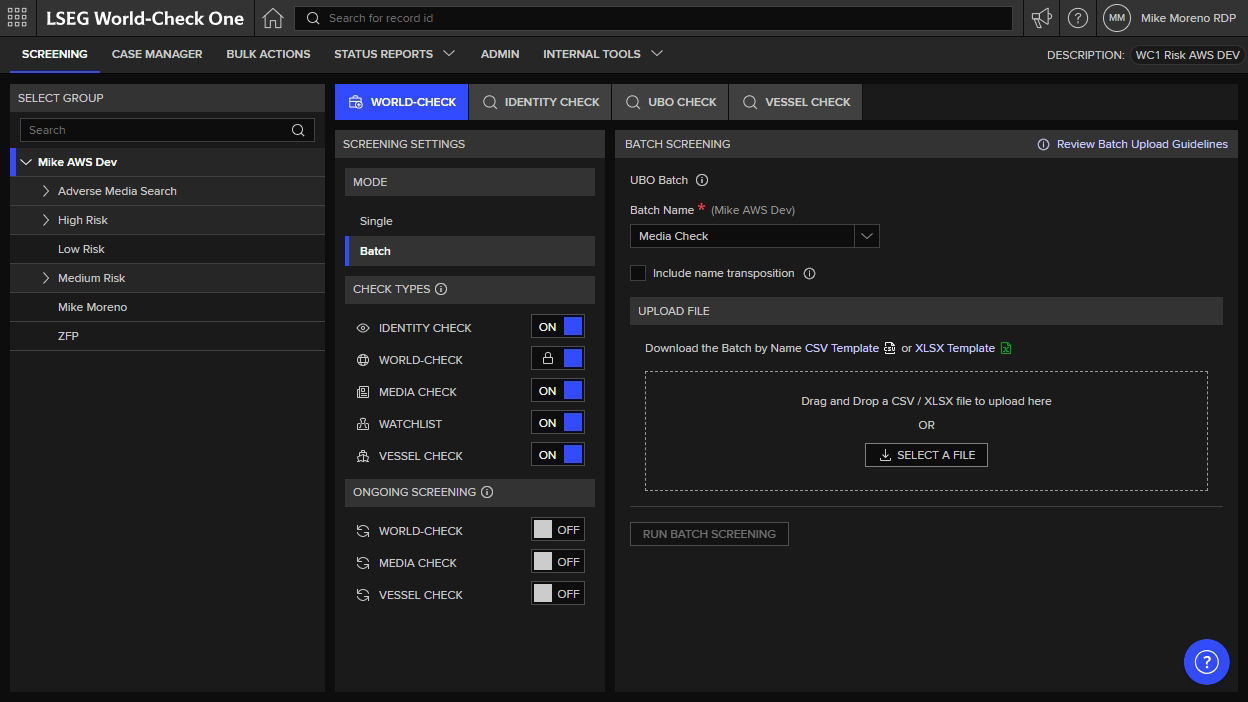Disable the Vessel Check toggle
The image size is (1248, 702).
pos(558,455)
